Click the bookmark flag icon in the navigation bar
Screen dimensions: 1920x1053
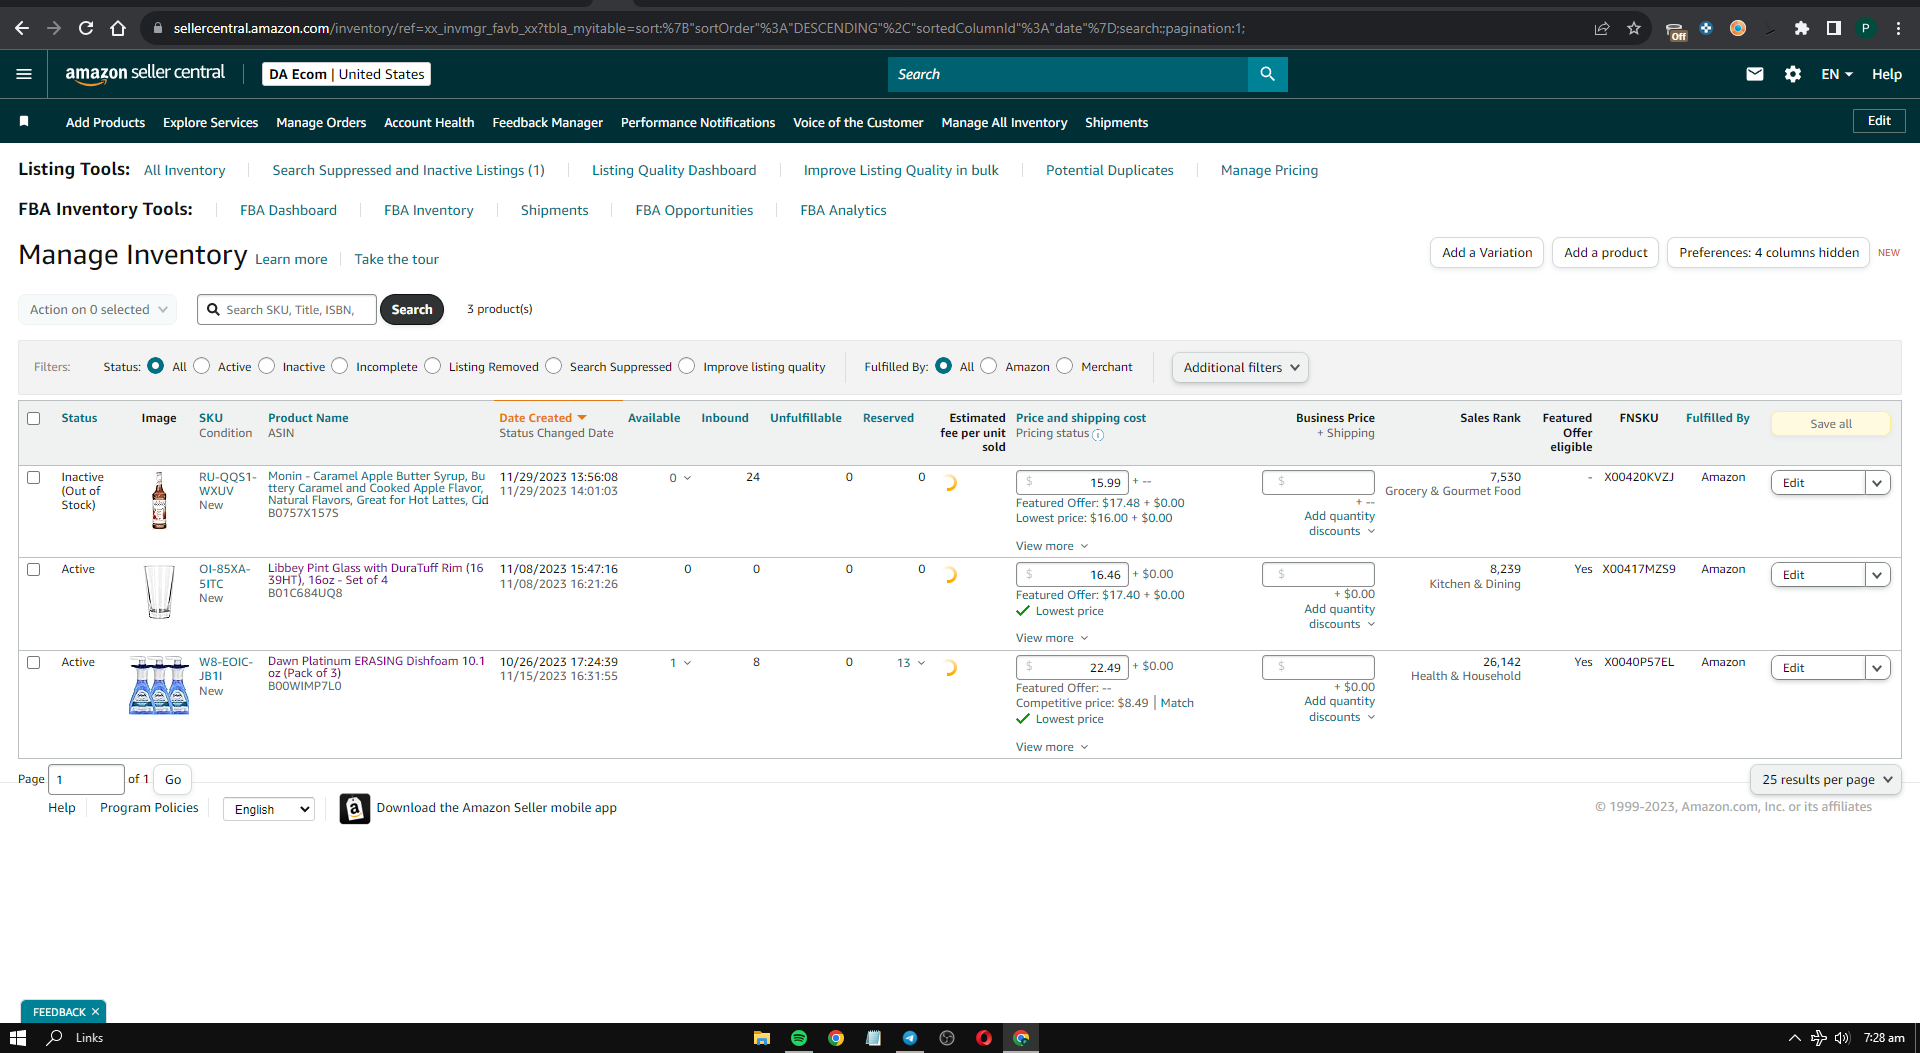pyautogui.click(x=24, y=121)
